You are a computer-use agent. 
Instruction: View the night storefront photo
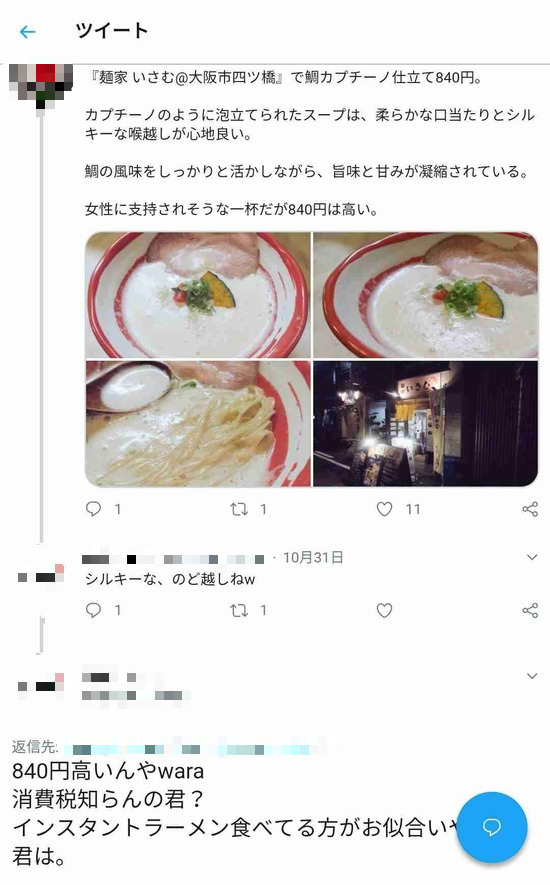425,423
